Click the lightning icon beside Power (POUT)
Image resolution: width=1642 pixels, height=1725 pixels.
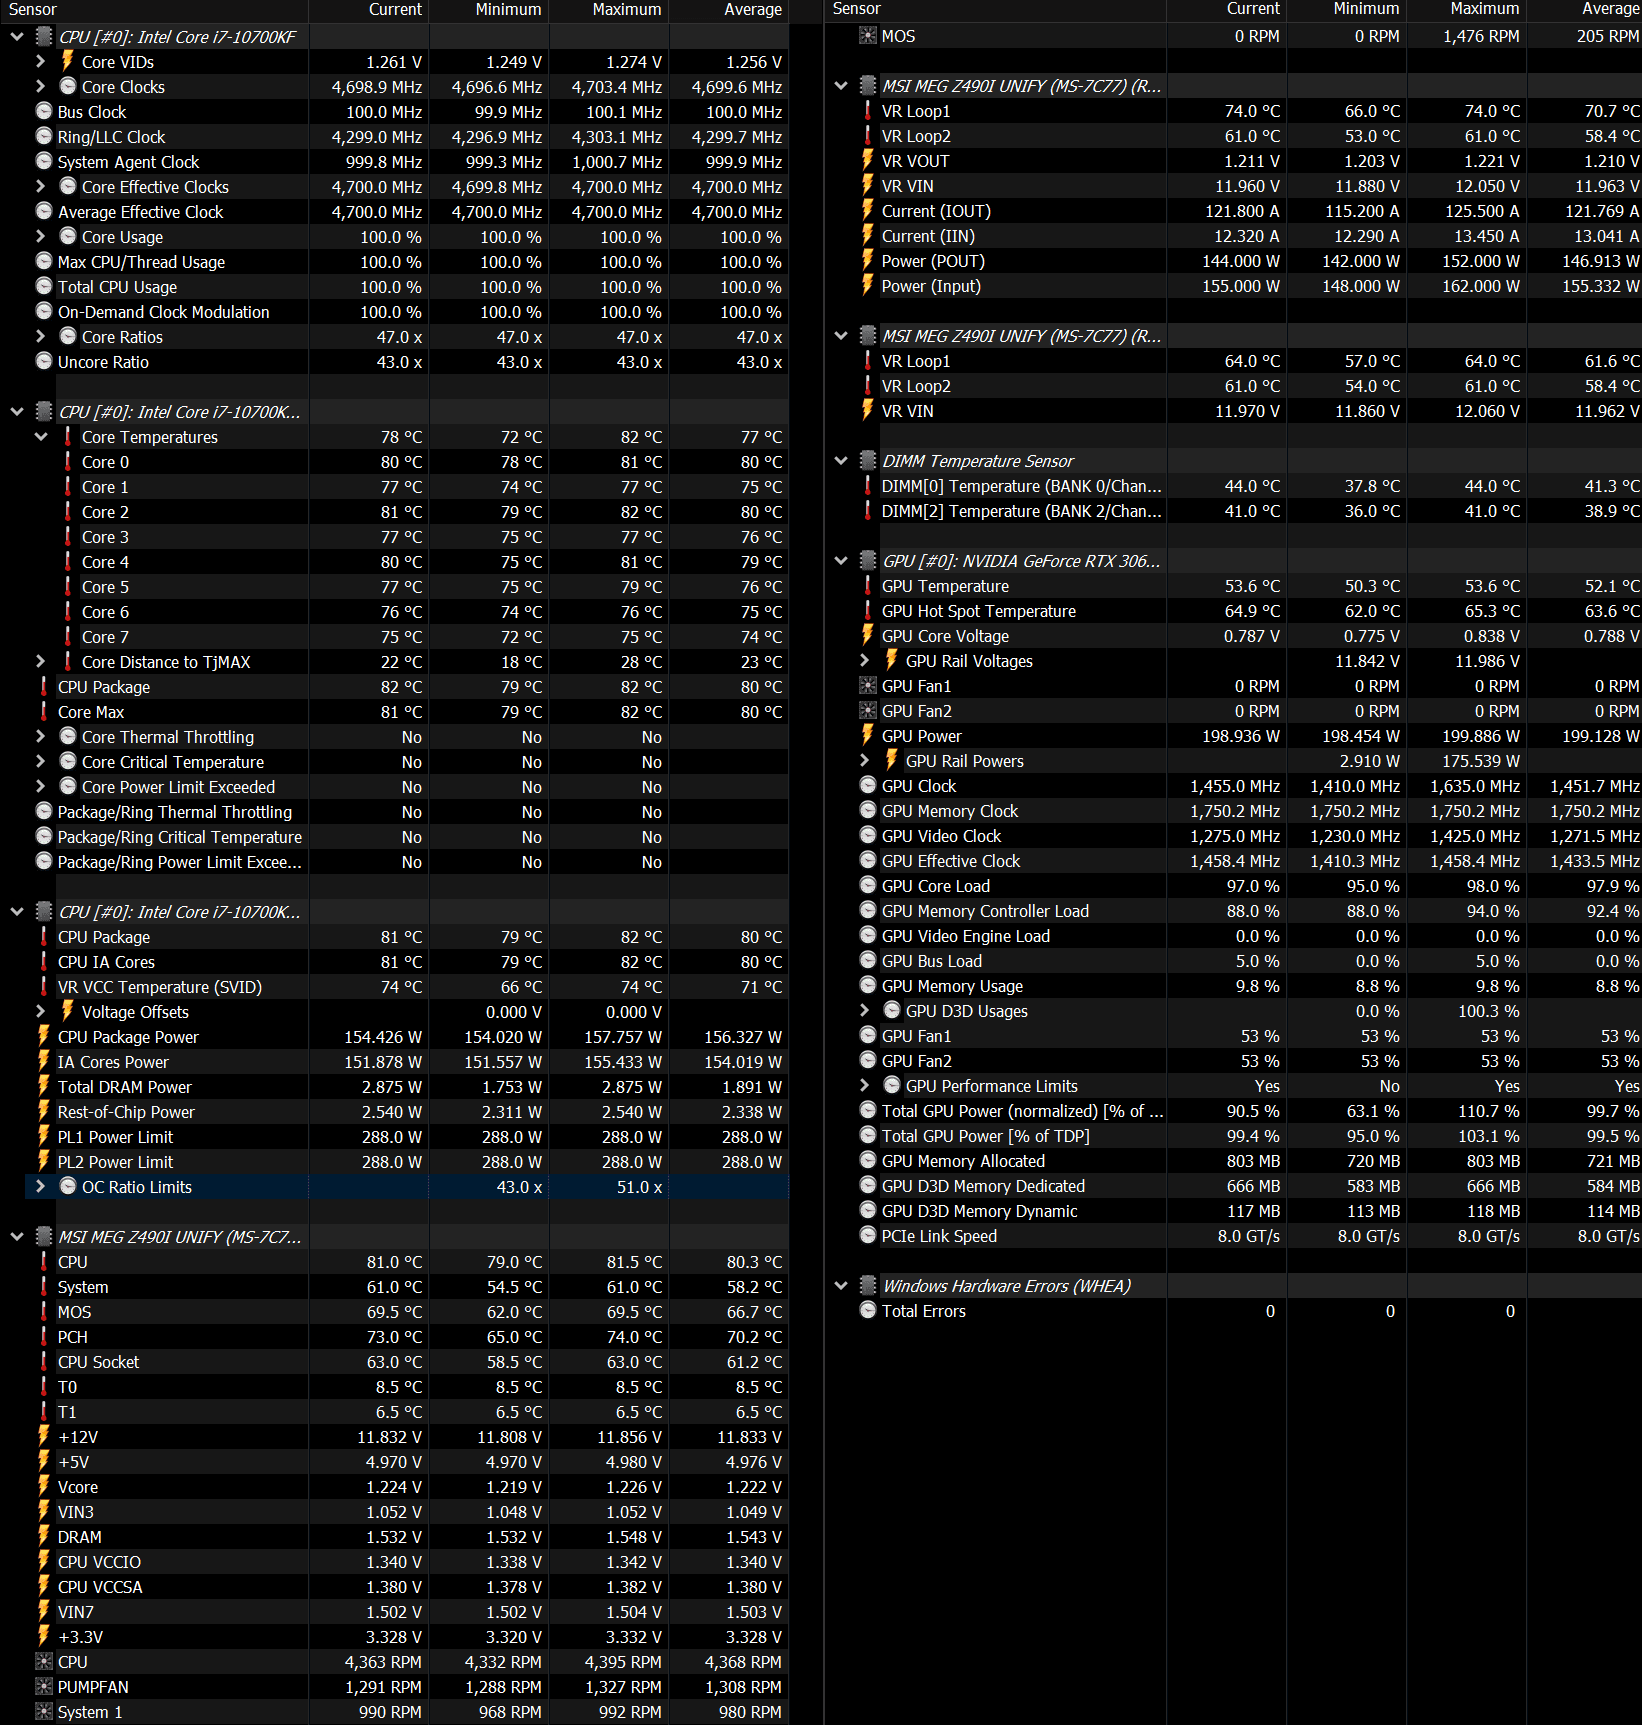tap(868, 260)
